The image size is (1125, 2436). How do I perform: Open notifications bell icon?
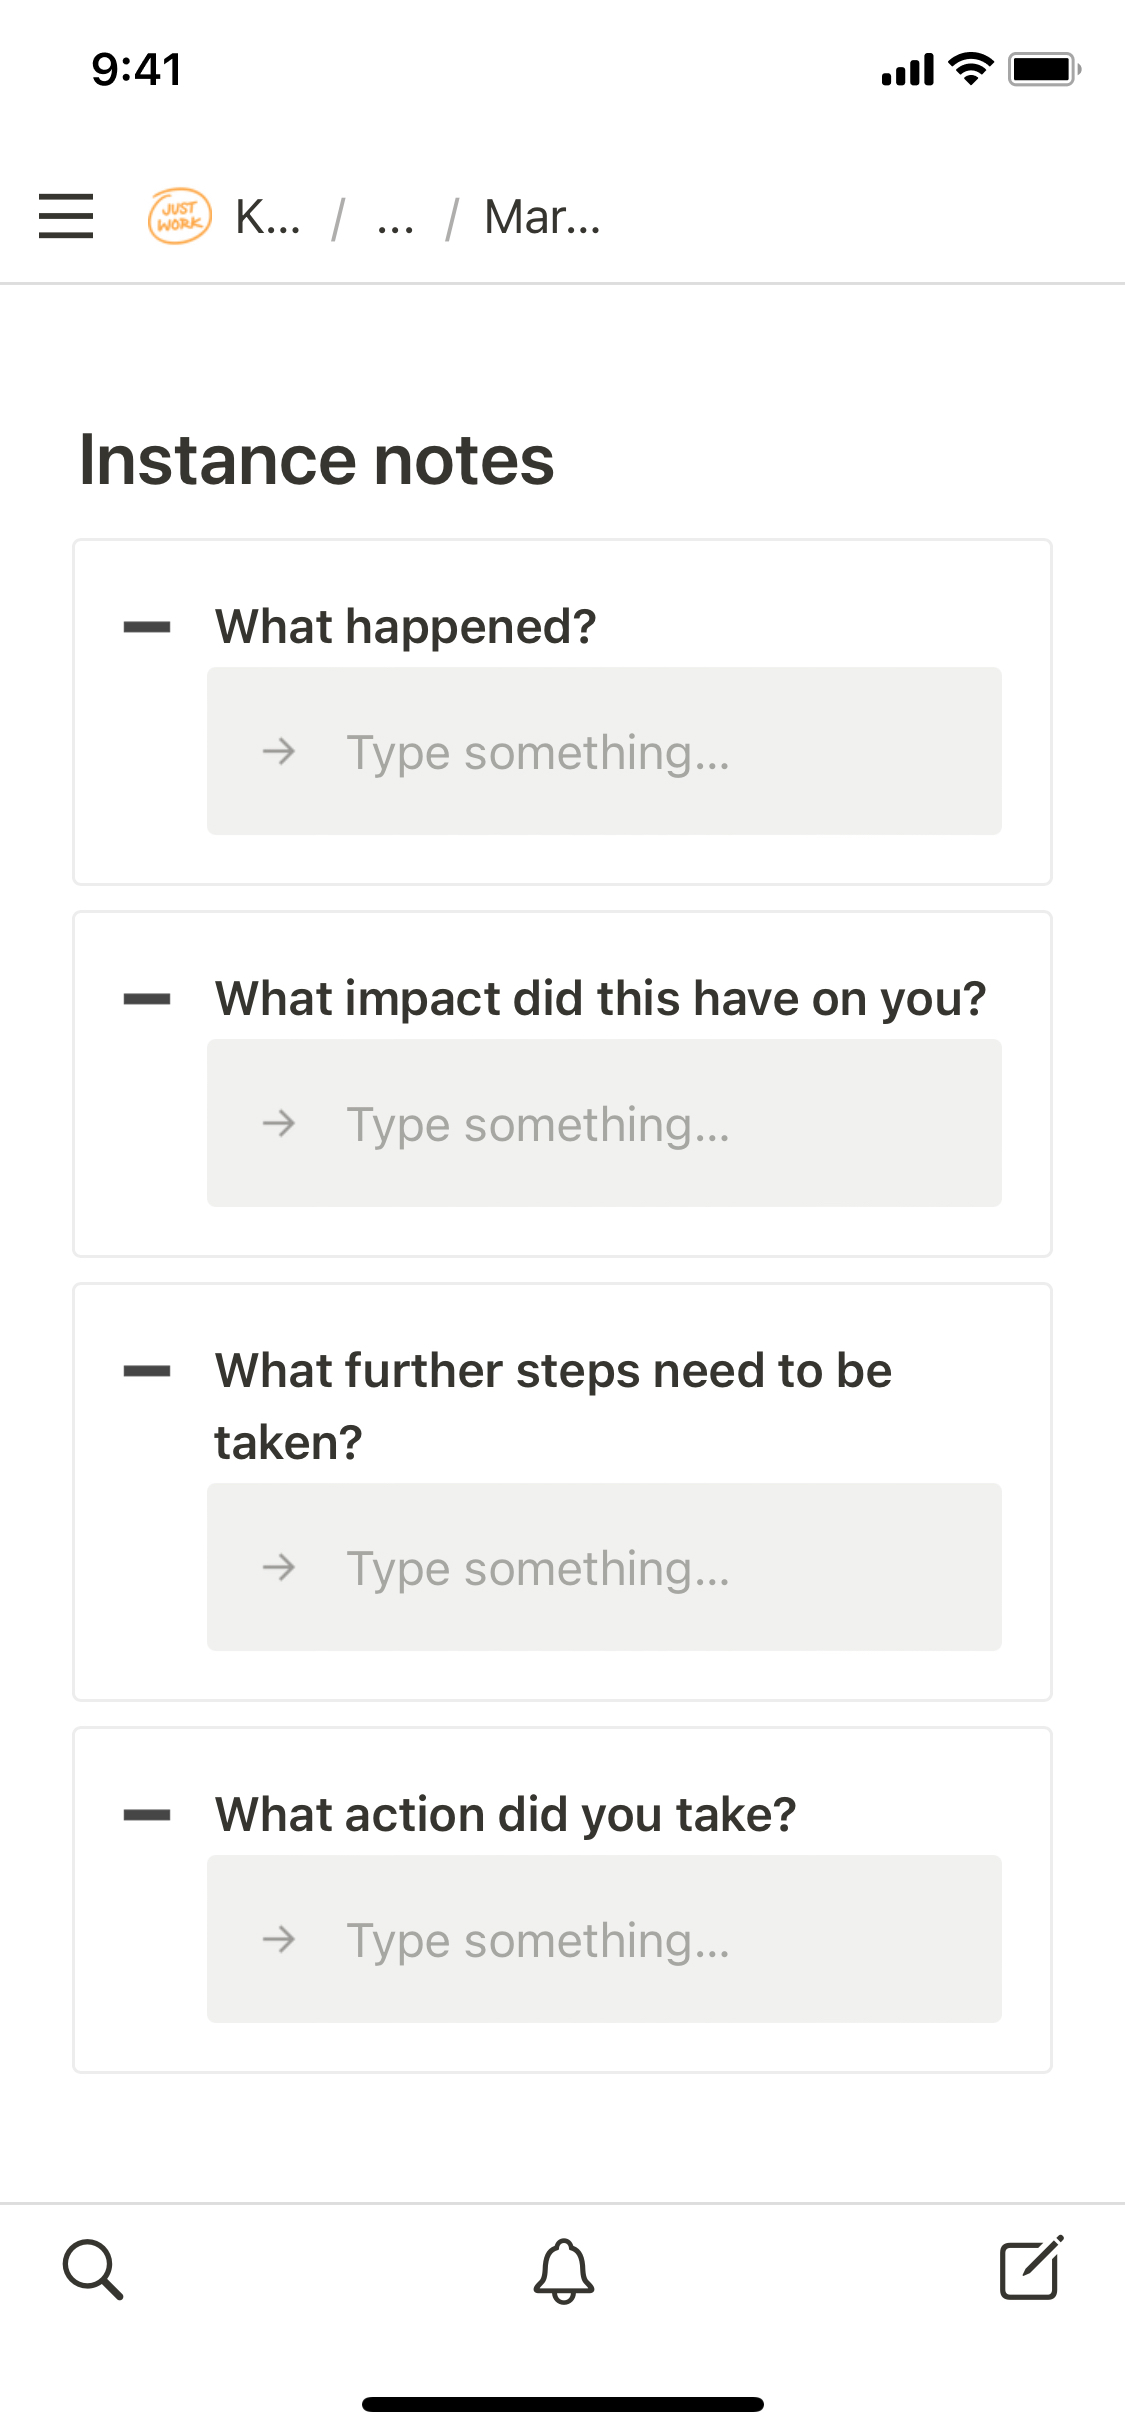[x=563, y=2270]
